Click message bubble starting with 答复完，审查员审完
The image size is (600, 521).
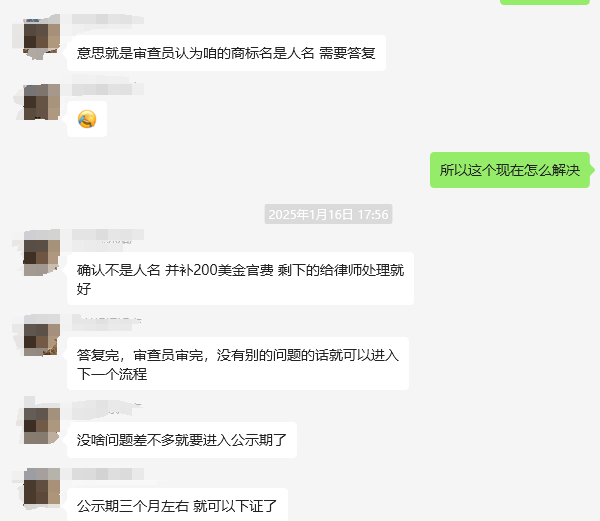tap(238, 364)
